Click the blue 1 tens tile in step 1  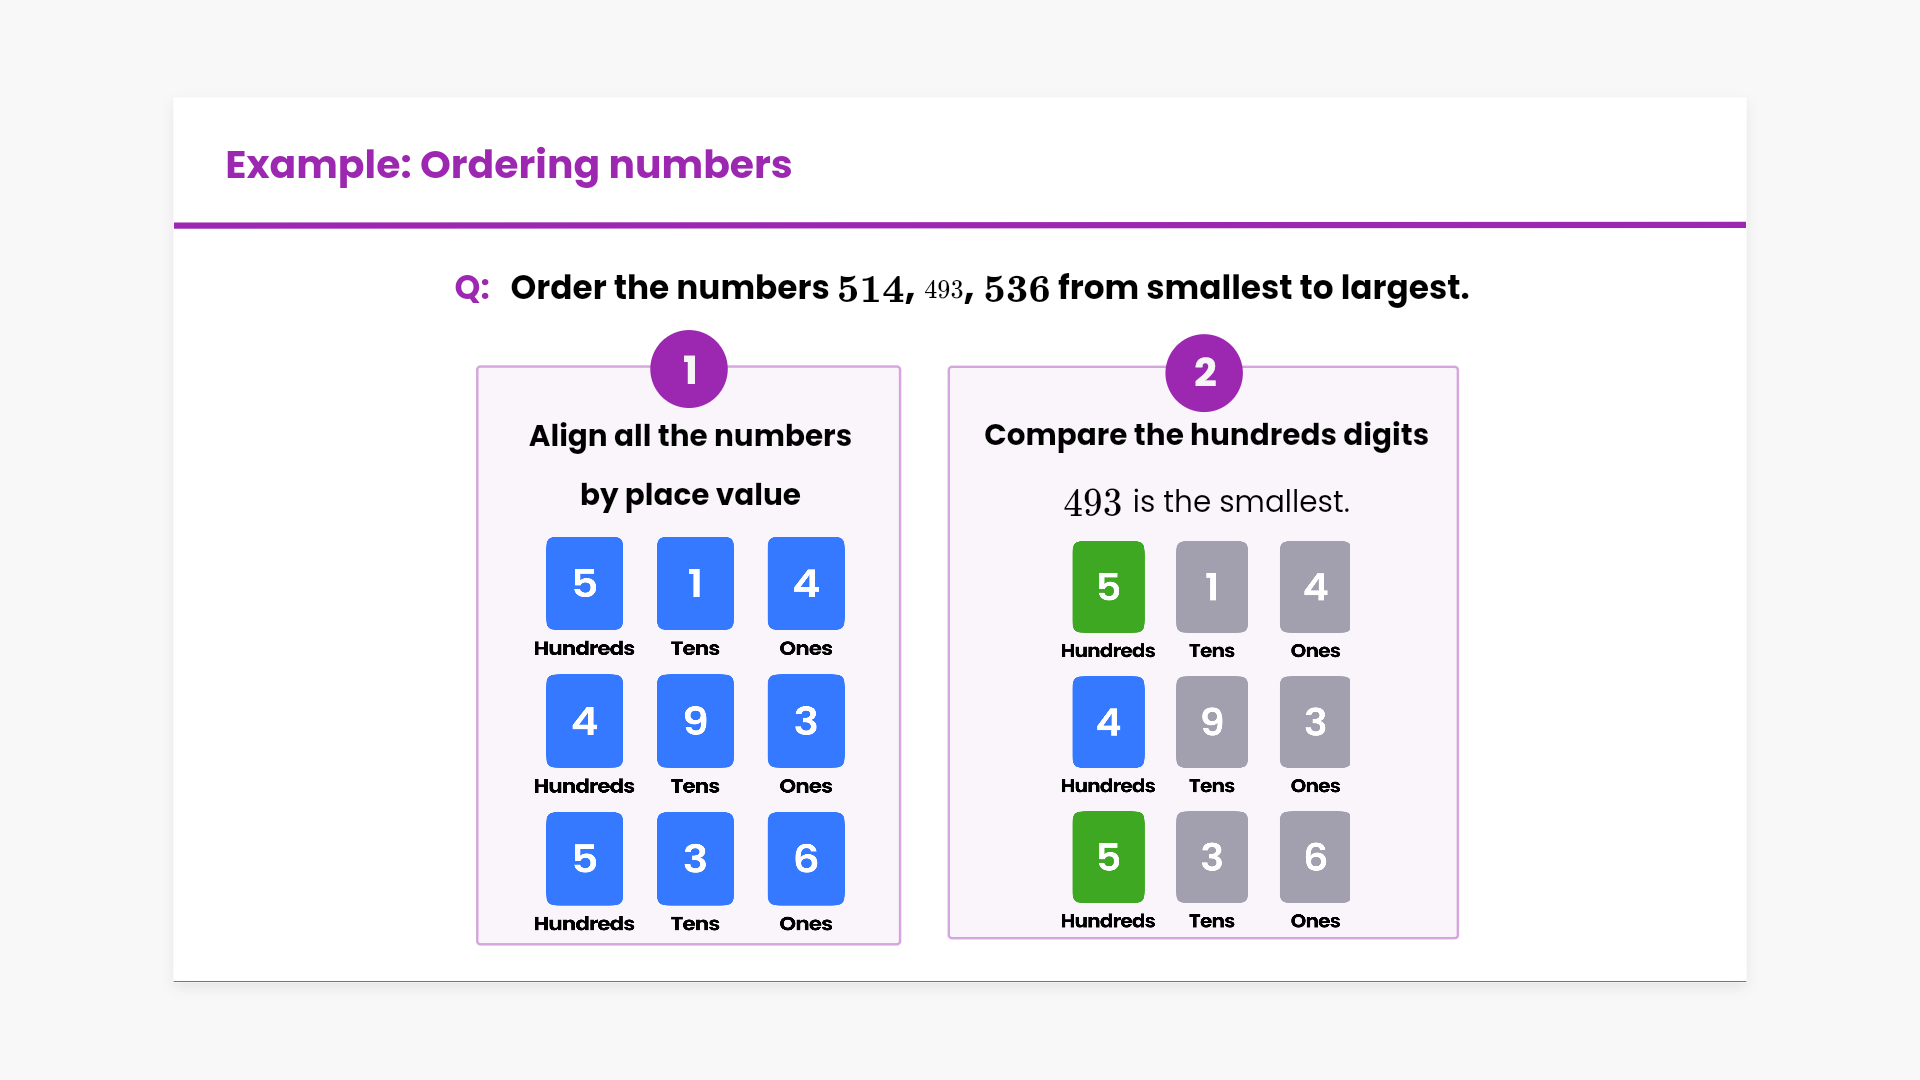click(x=695, y=583)
